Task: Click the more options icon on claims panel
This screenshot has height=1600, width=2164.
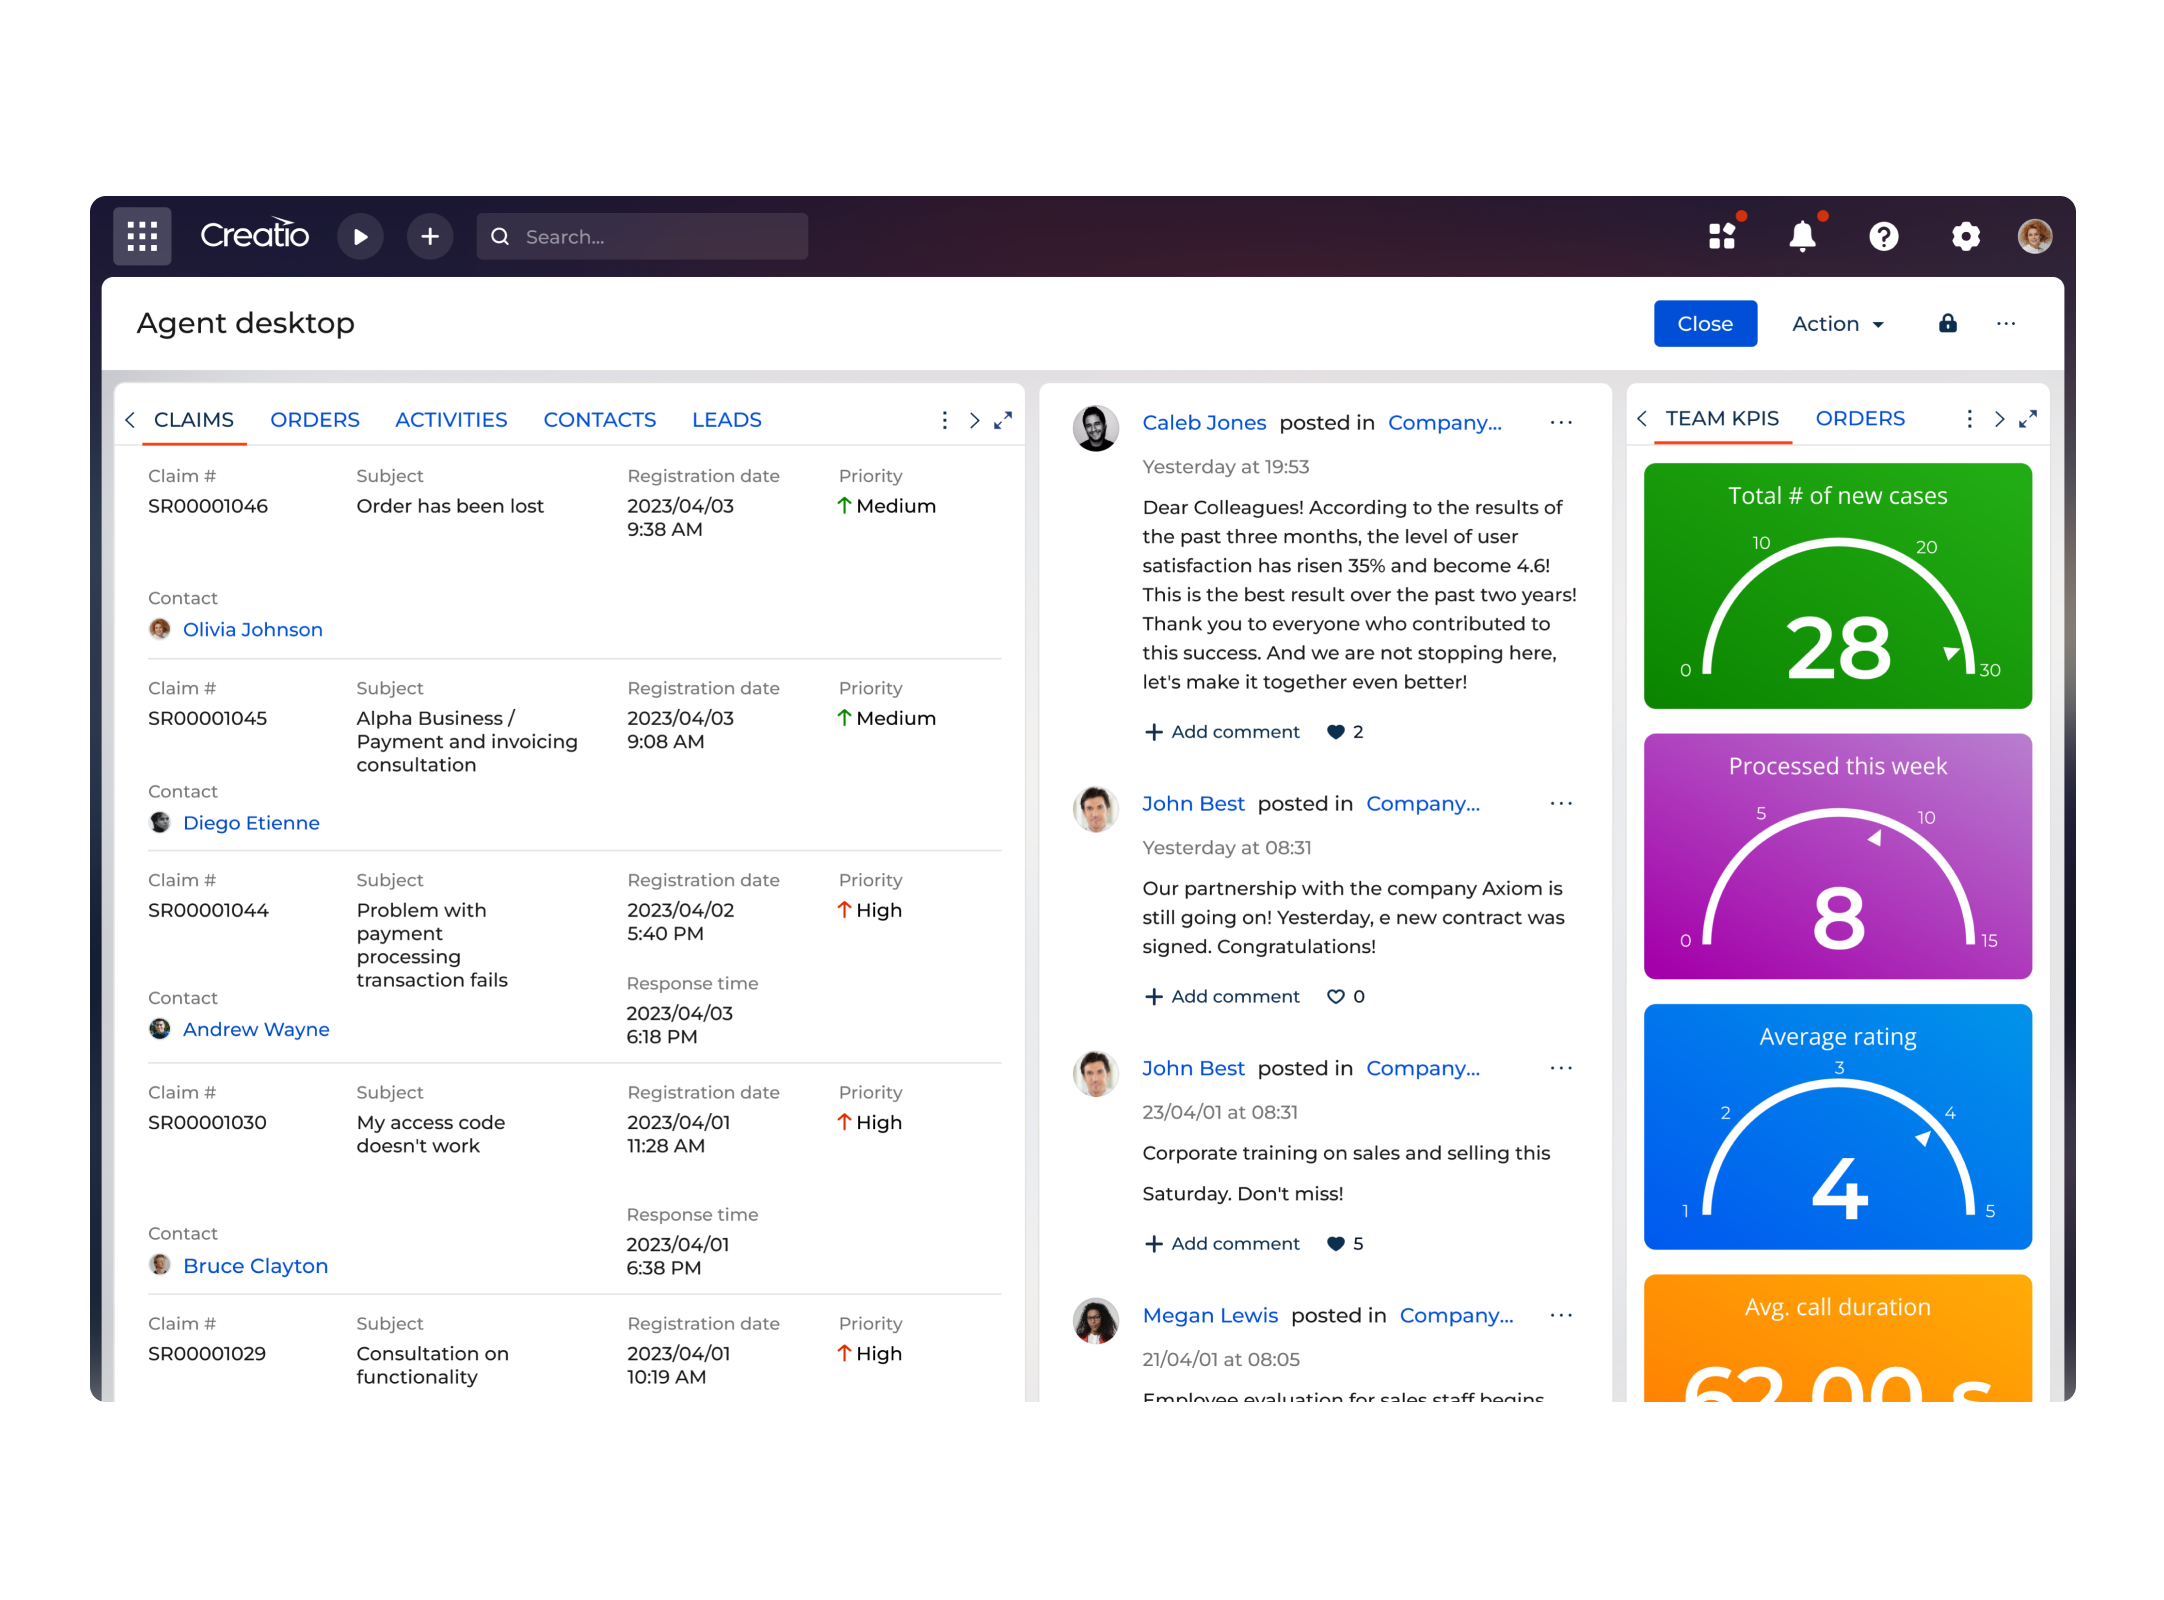Action: point(944,420)
